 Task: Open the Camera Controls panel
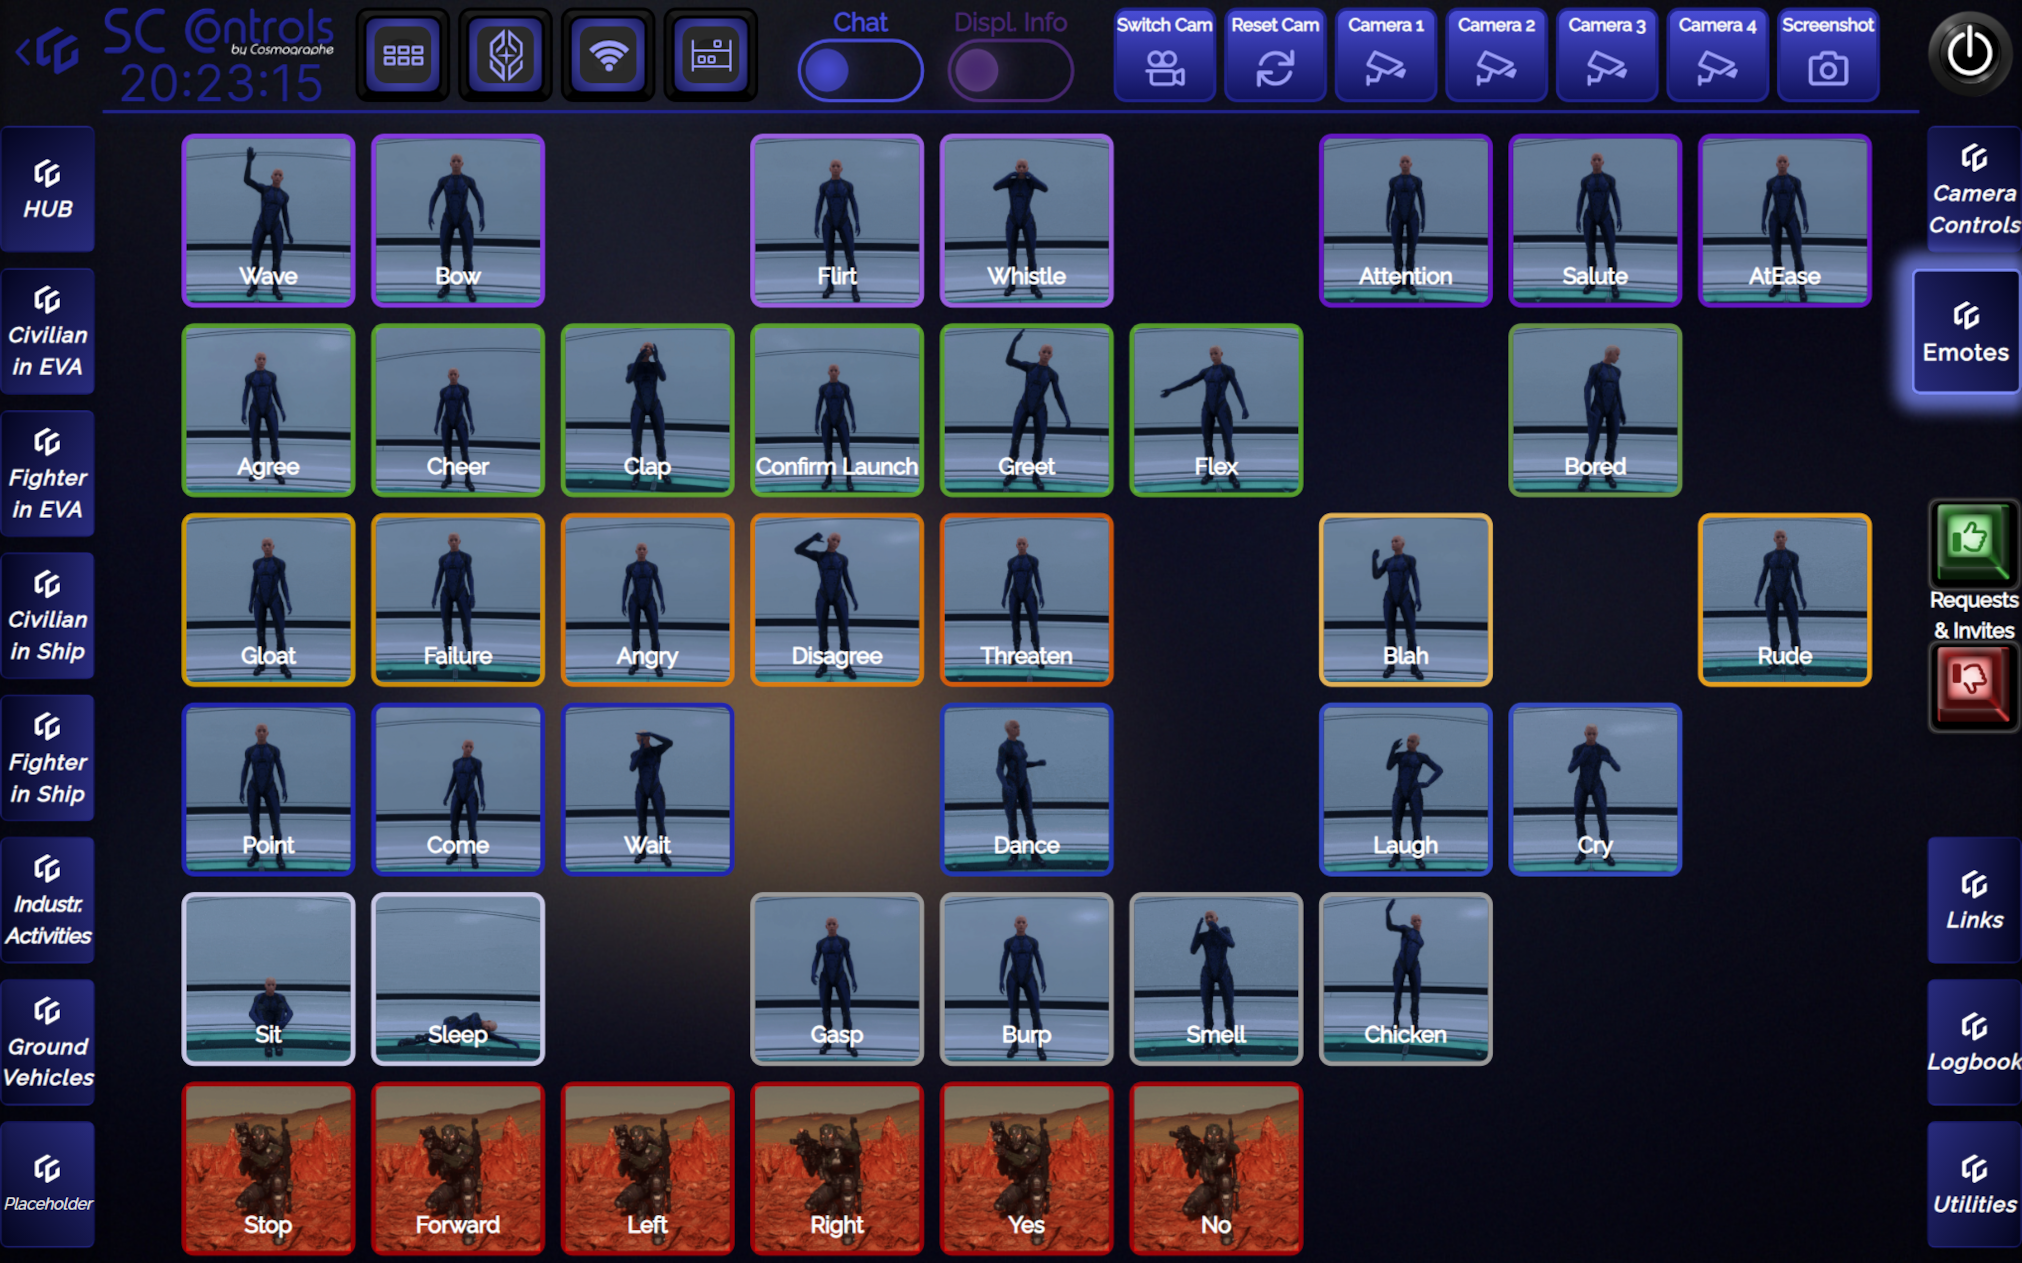click(1974, 189)
